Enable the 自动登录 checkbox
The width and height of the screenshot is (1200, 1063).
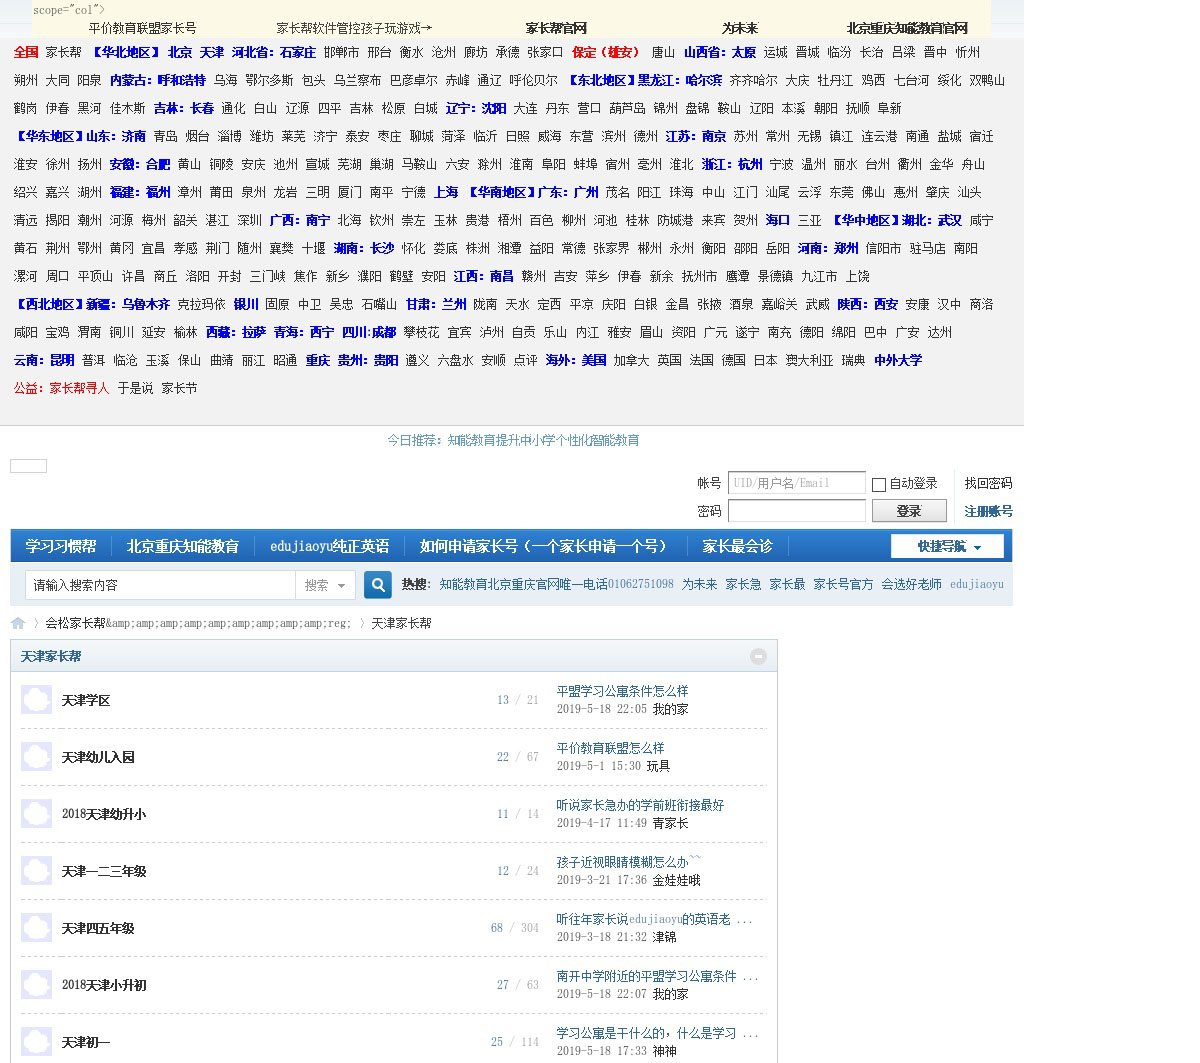879,484
